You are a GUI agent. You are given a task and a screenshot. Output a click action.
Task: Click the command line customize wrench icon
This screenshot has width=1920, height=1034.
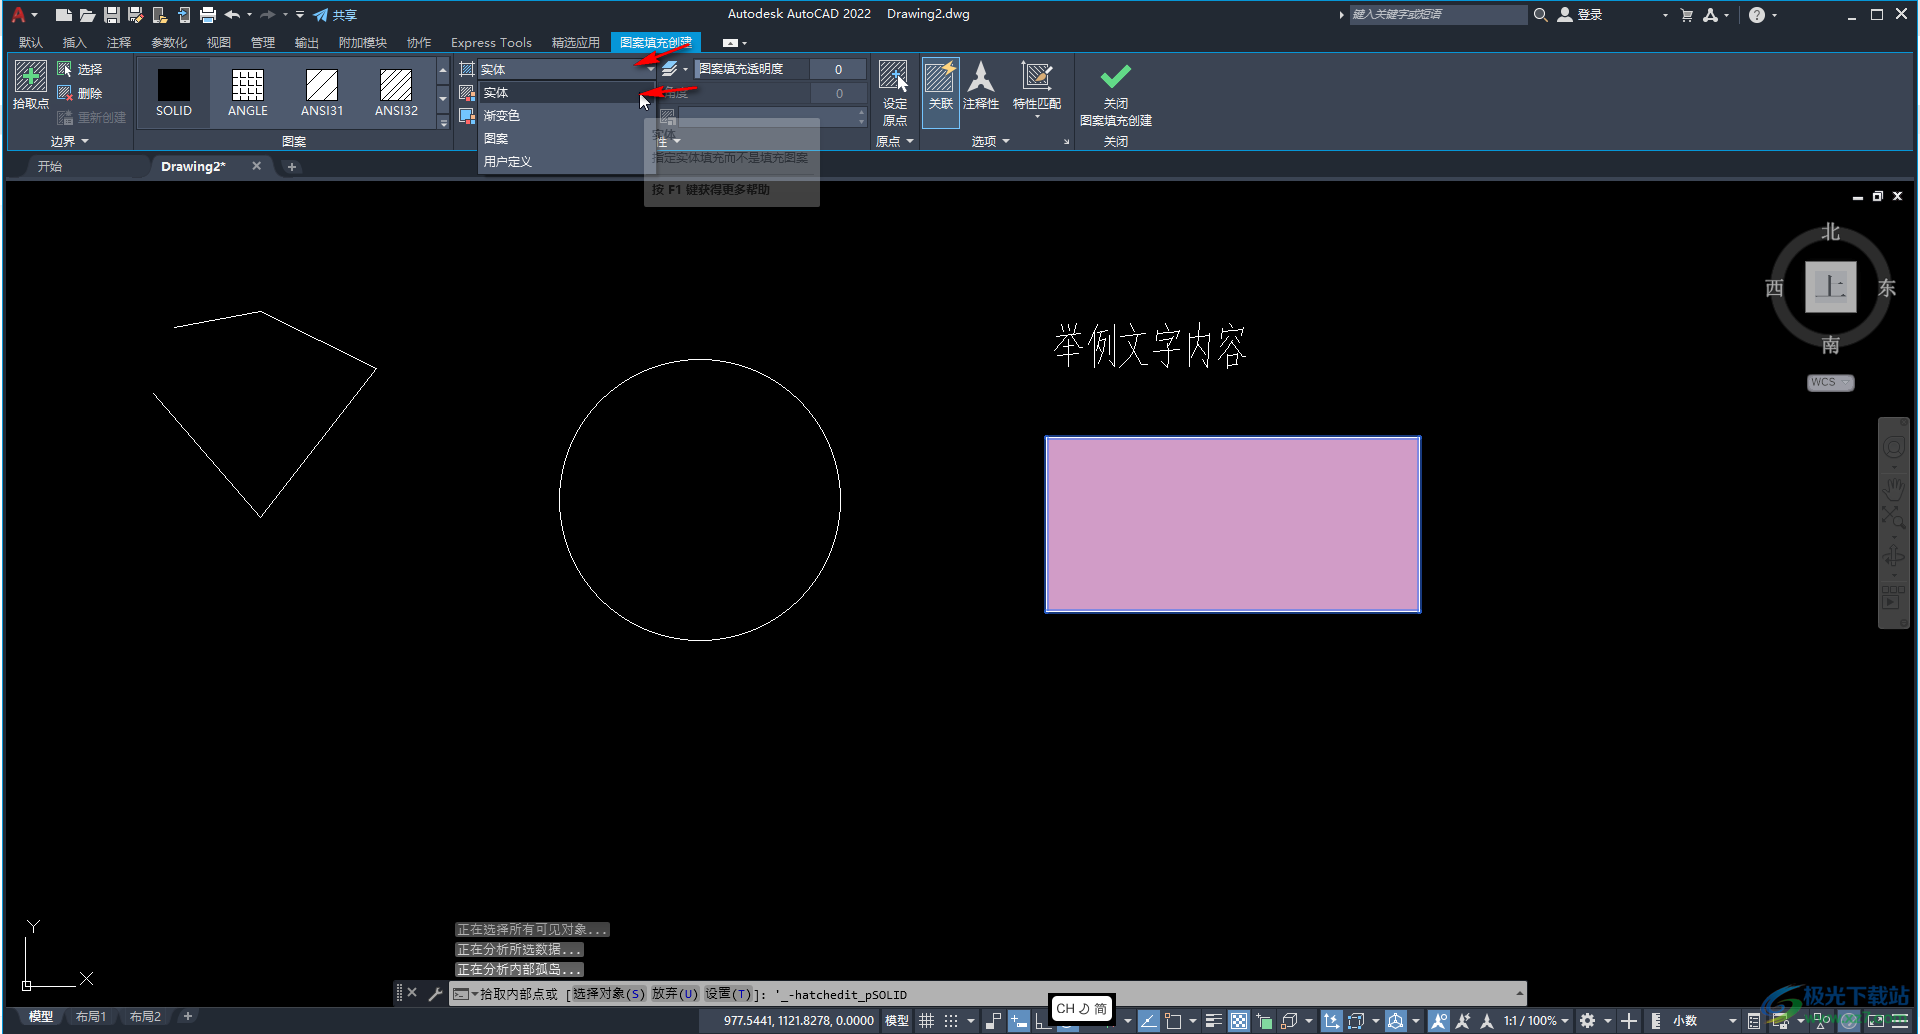click(x=435, y=994)
